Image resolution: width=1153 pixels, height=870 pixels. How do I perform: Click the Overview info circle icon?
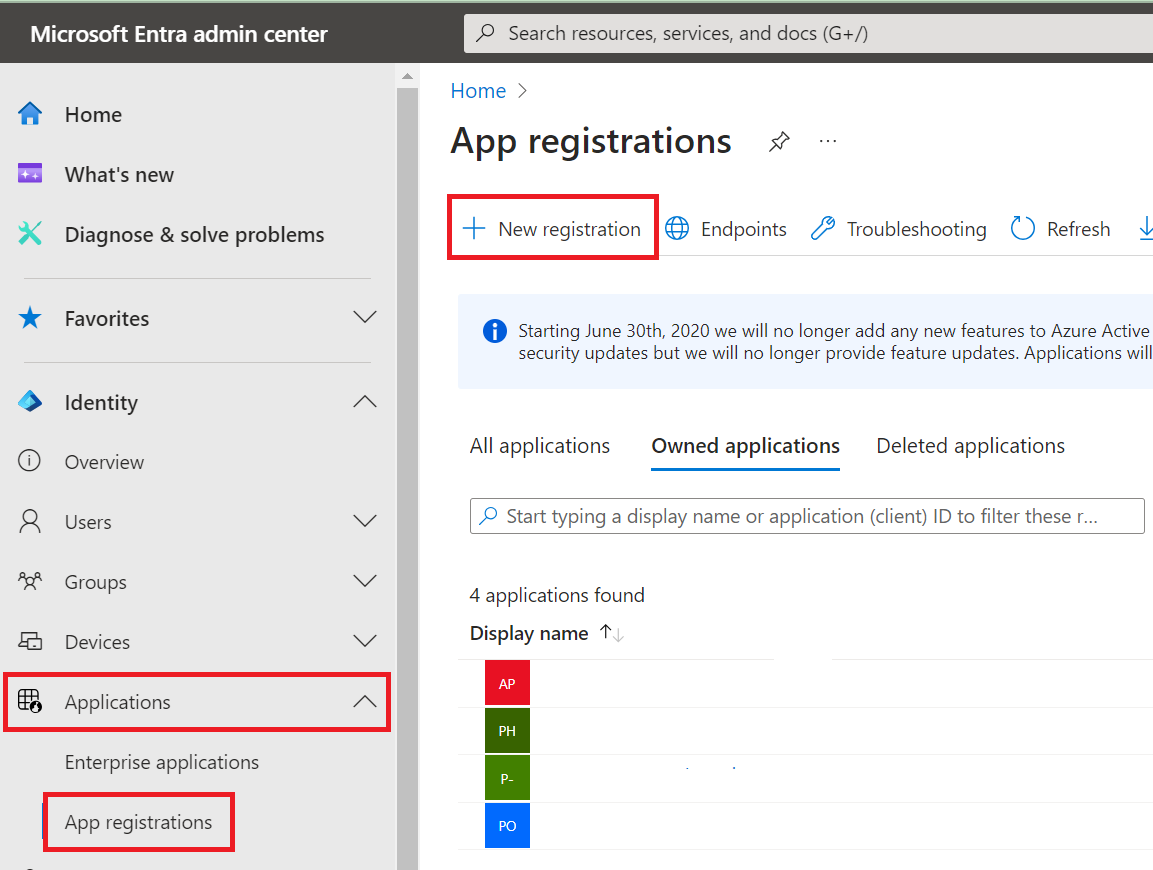click(29, 461)
